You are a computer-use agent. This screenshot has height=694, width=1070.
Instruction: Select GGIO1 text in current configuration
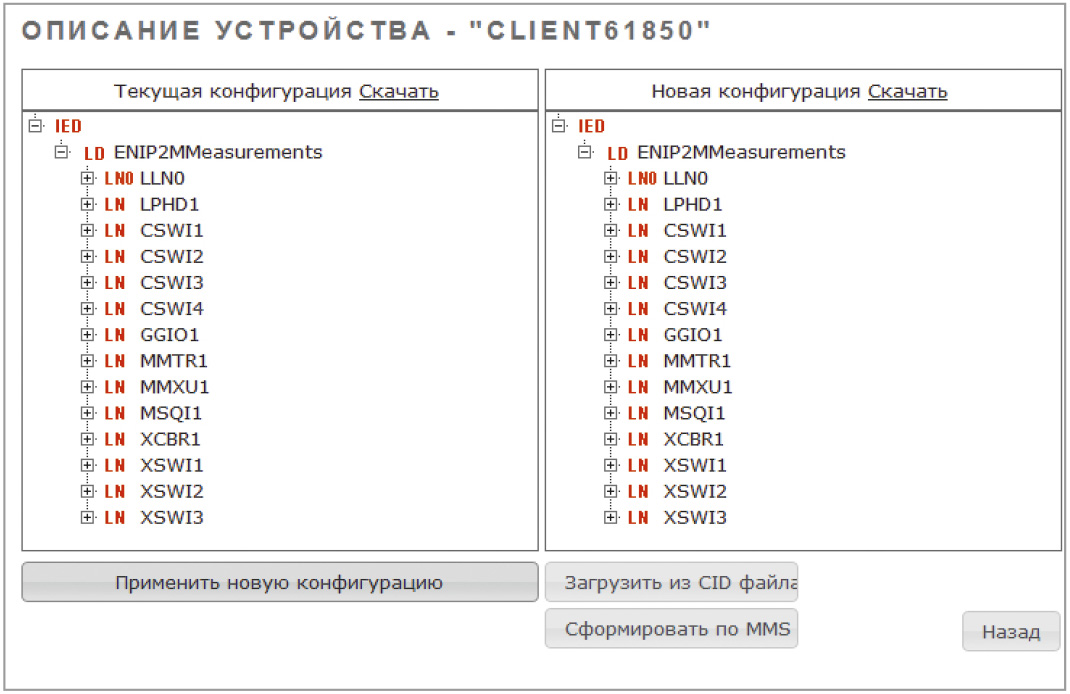pyautogui.click(x=169, y=334)
